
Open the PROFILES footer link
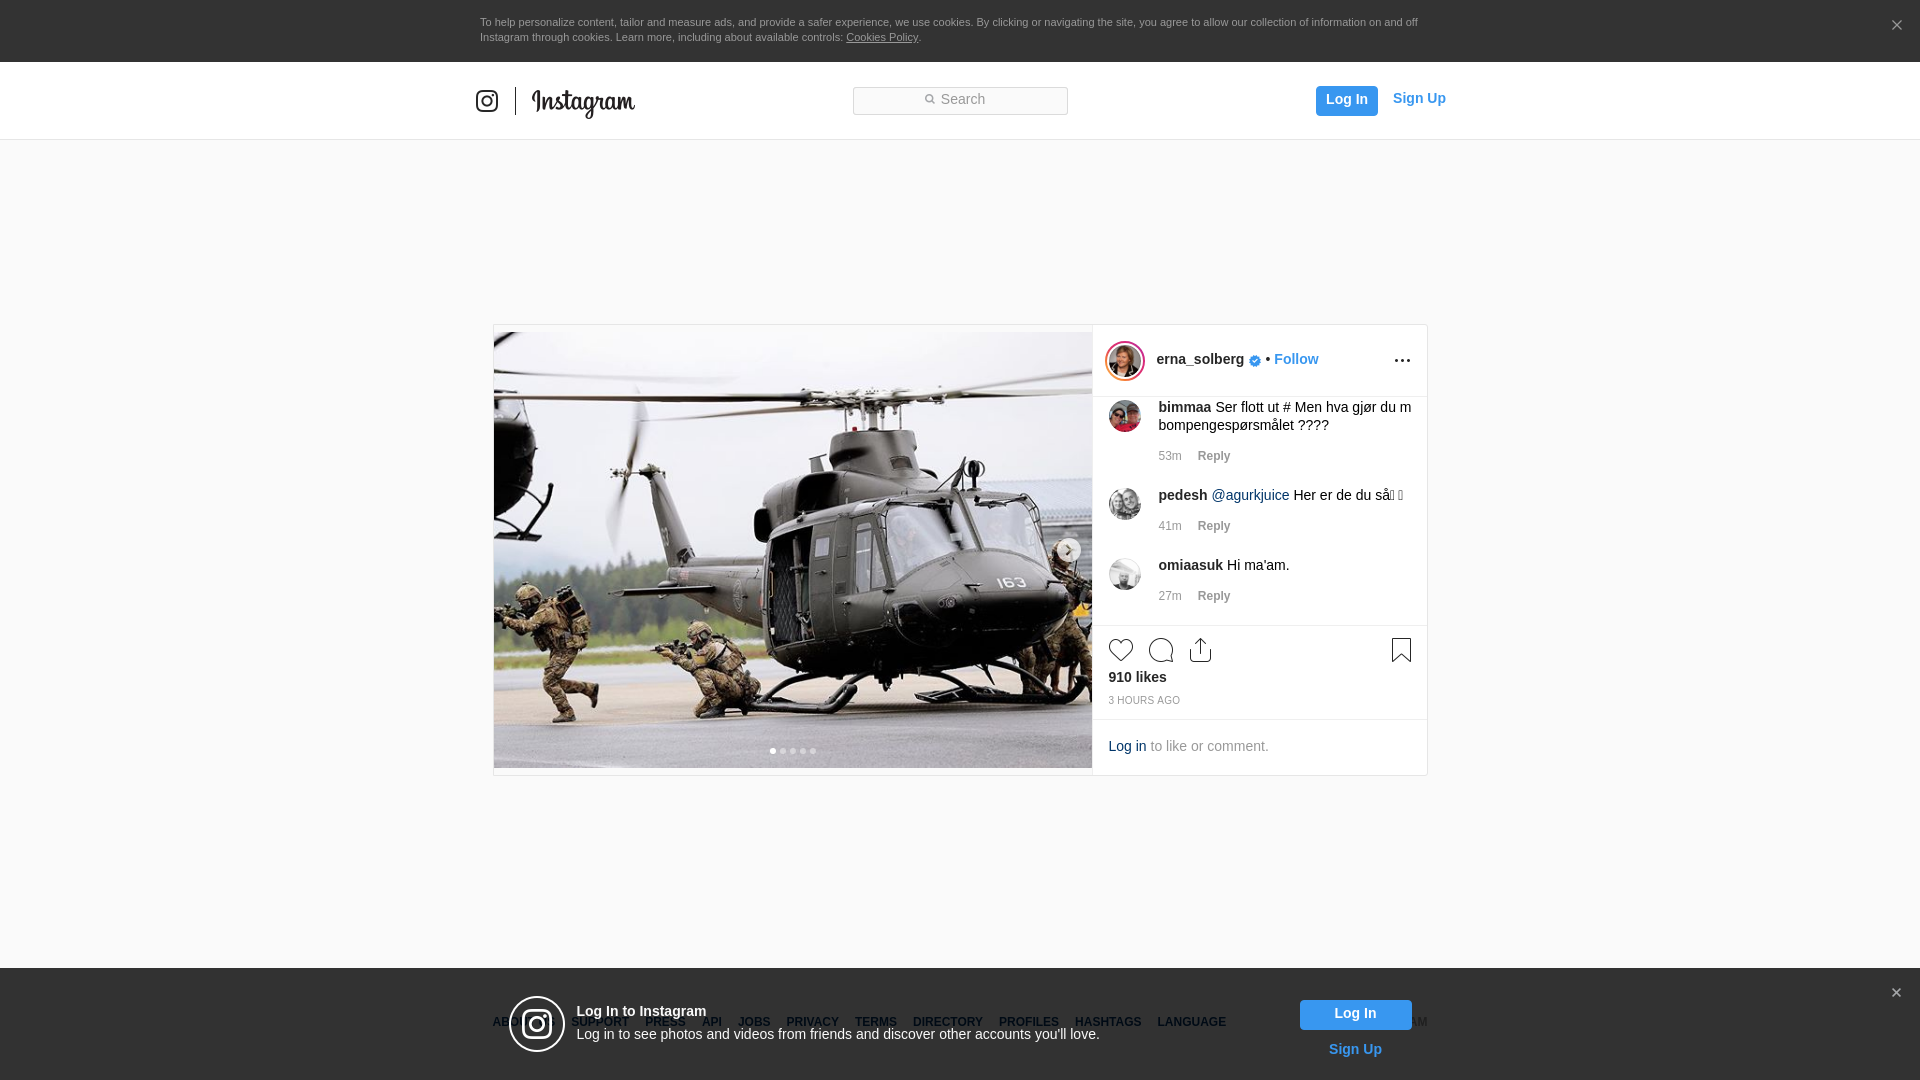point(1029,1022)
